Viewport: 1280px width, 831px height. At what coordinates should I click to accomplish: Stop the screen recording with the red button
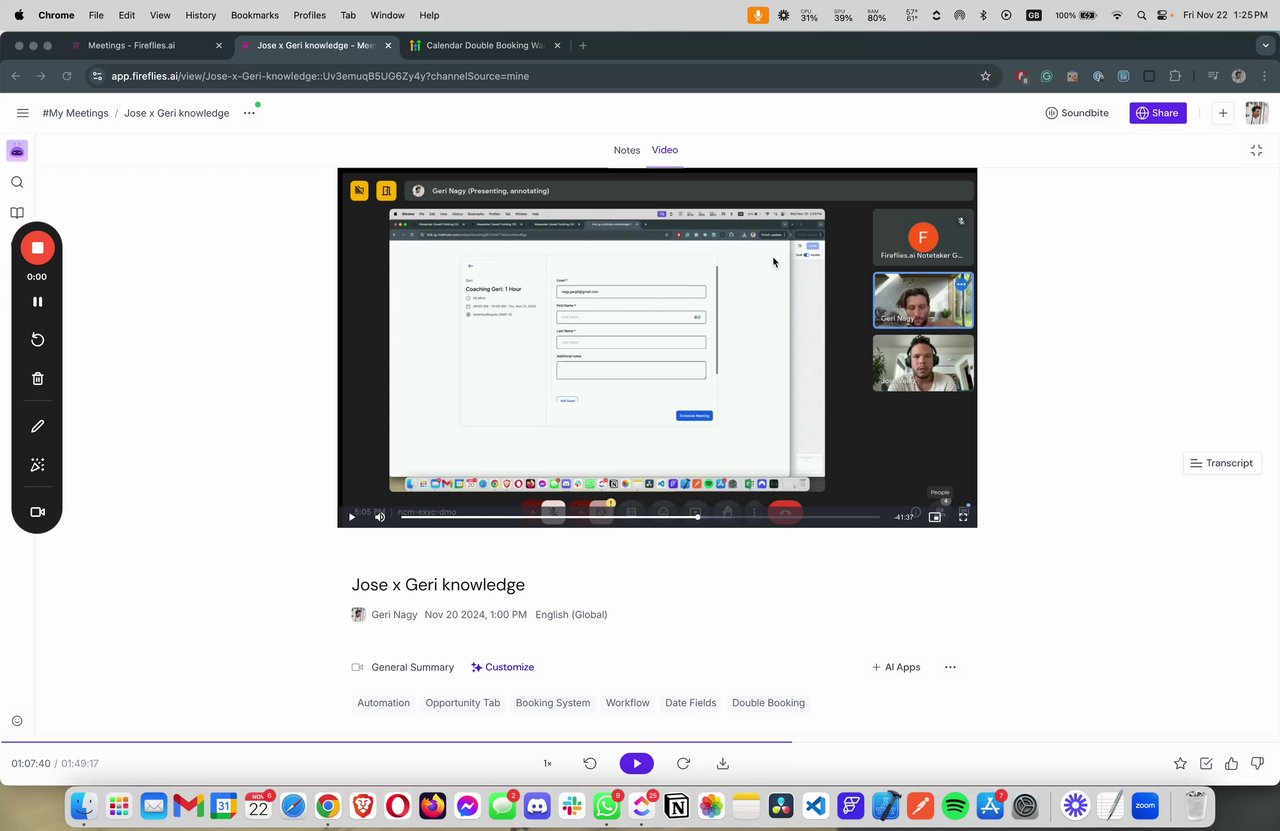coord(37,248)
